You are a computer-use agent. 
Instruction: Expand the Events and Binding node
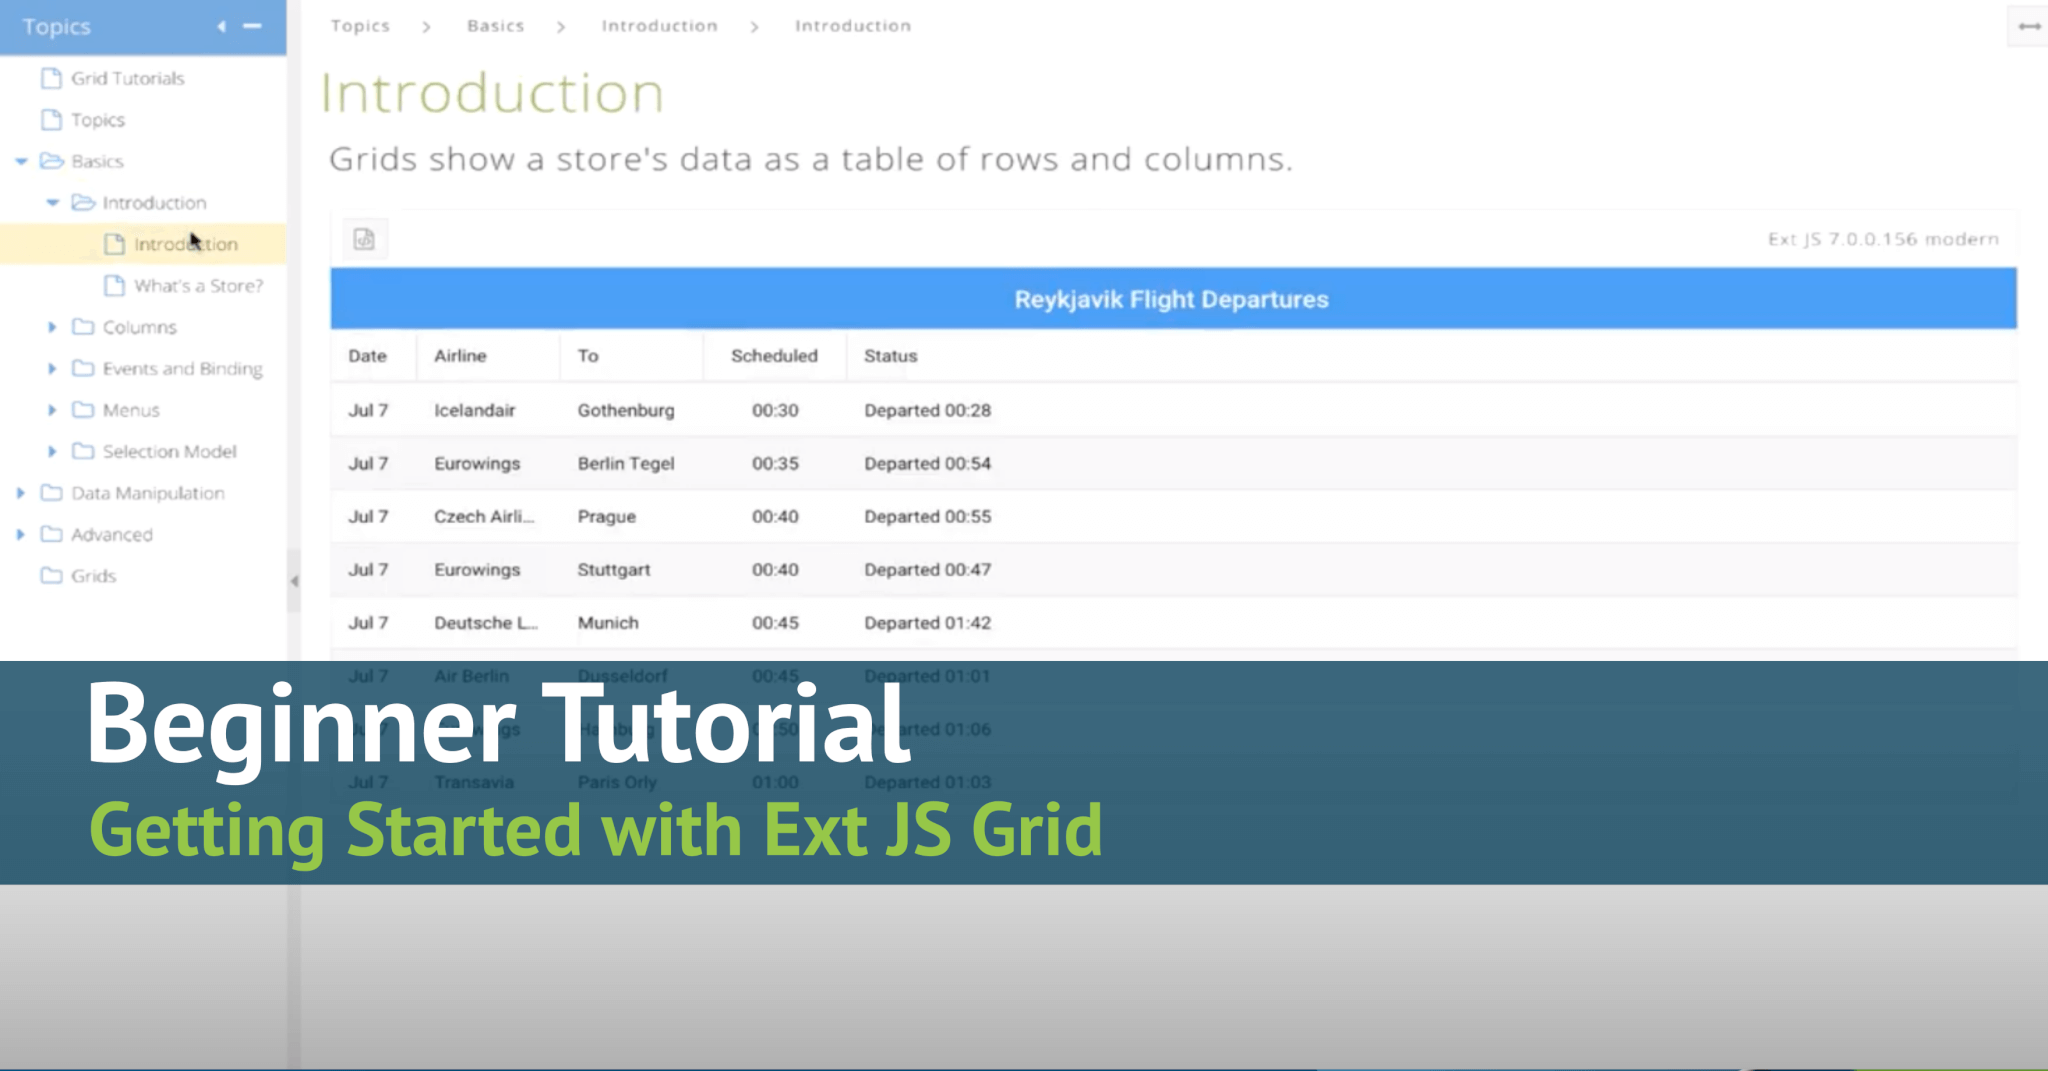(x=52, y=369)
